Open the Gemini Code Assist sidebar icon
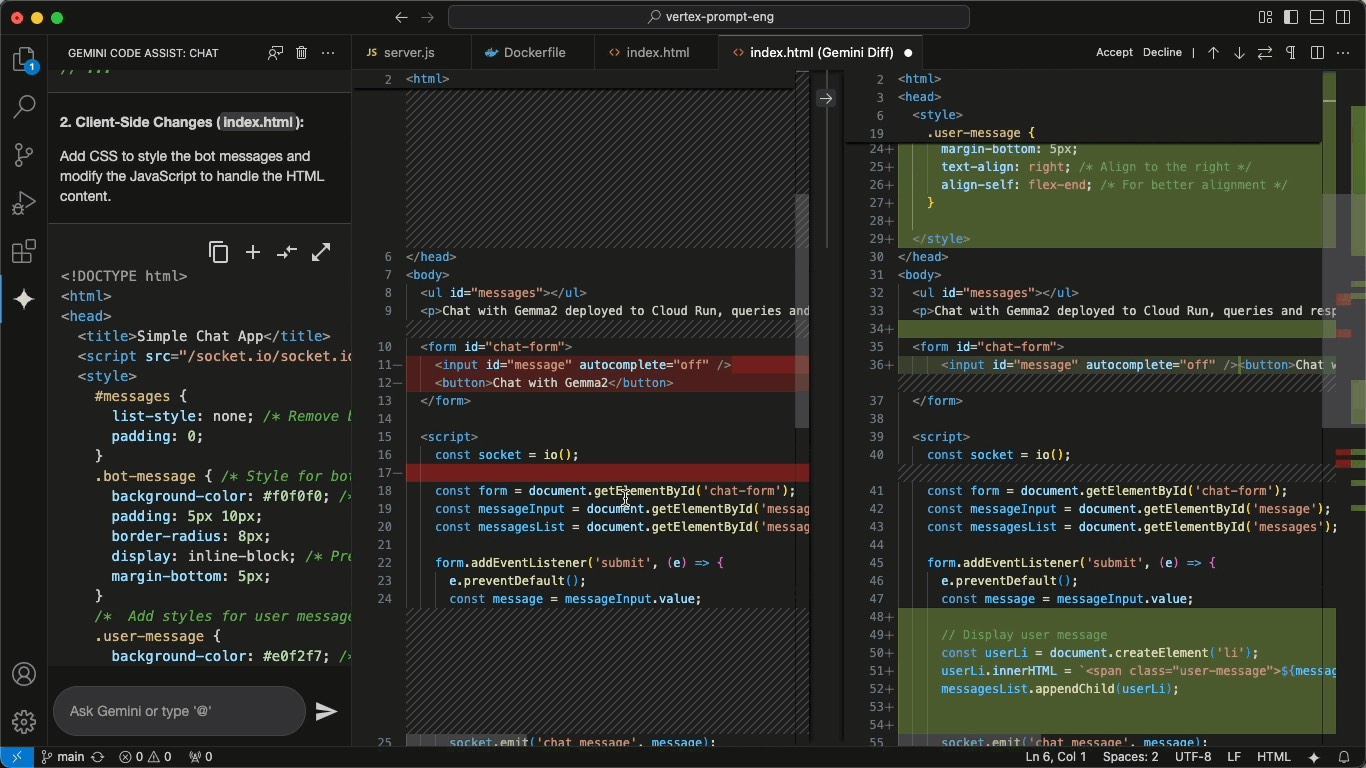The width and height of the screenshot is (1366, 768). coord(24,299)
